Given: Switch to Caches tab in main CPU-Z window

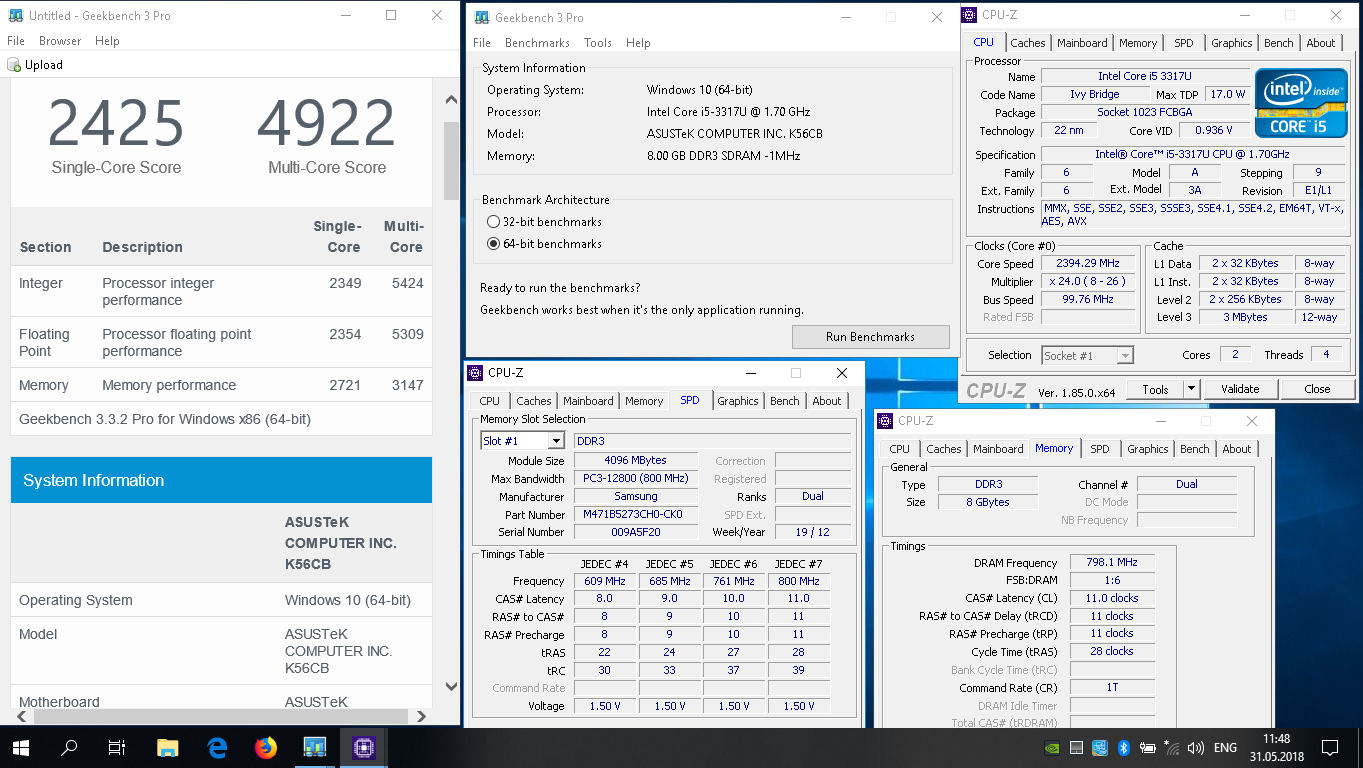Looking at the screenshot, I should coord(1027,43).
